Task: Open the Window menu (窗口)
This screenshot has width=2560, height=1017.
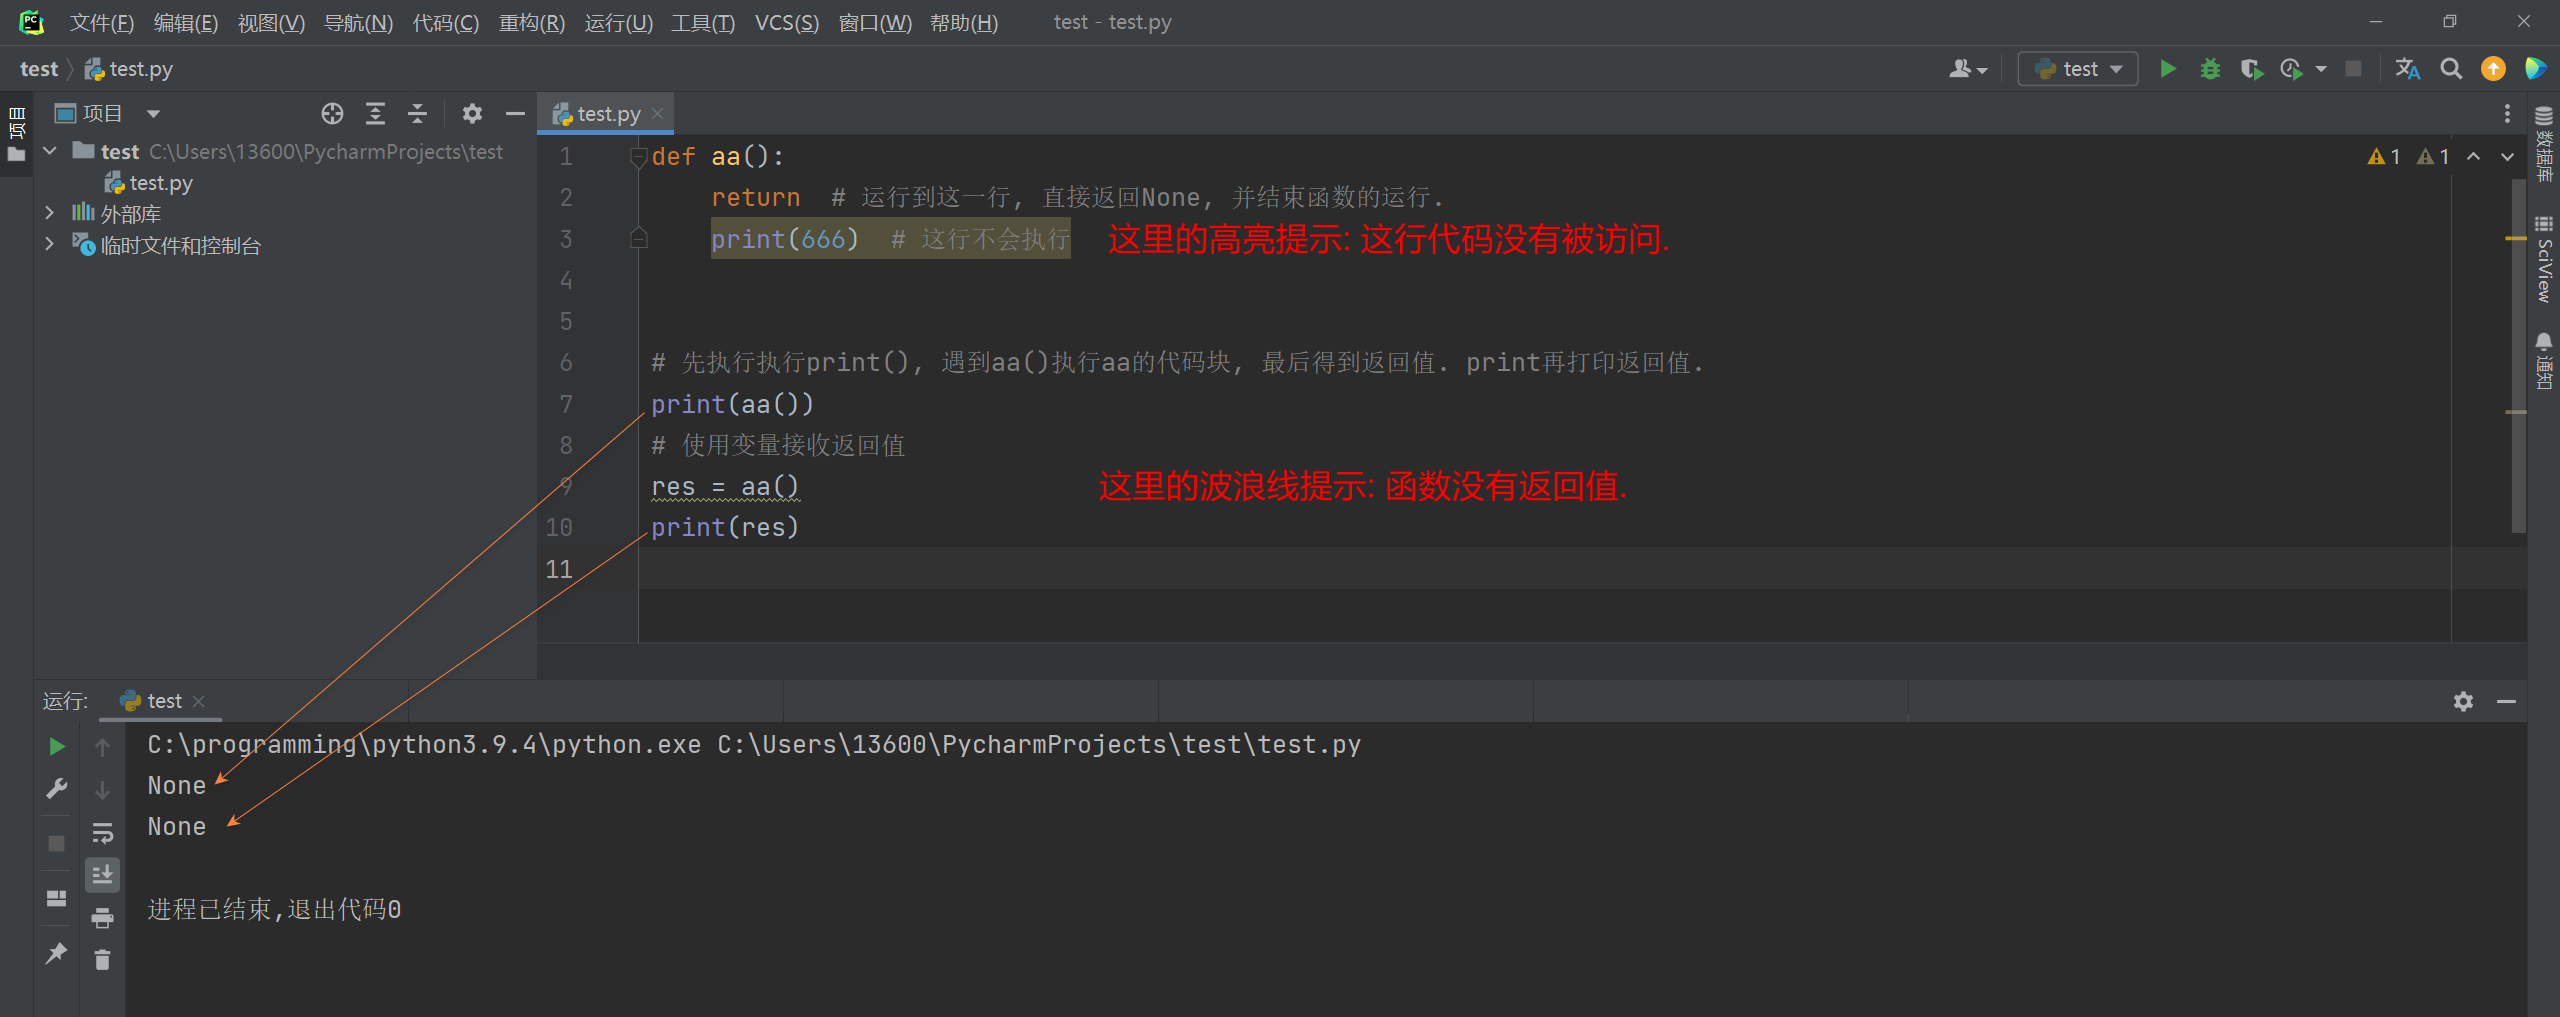Action: click(x=875, y=22)
